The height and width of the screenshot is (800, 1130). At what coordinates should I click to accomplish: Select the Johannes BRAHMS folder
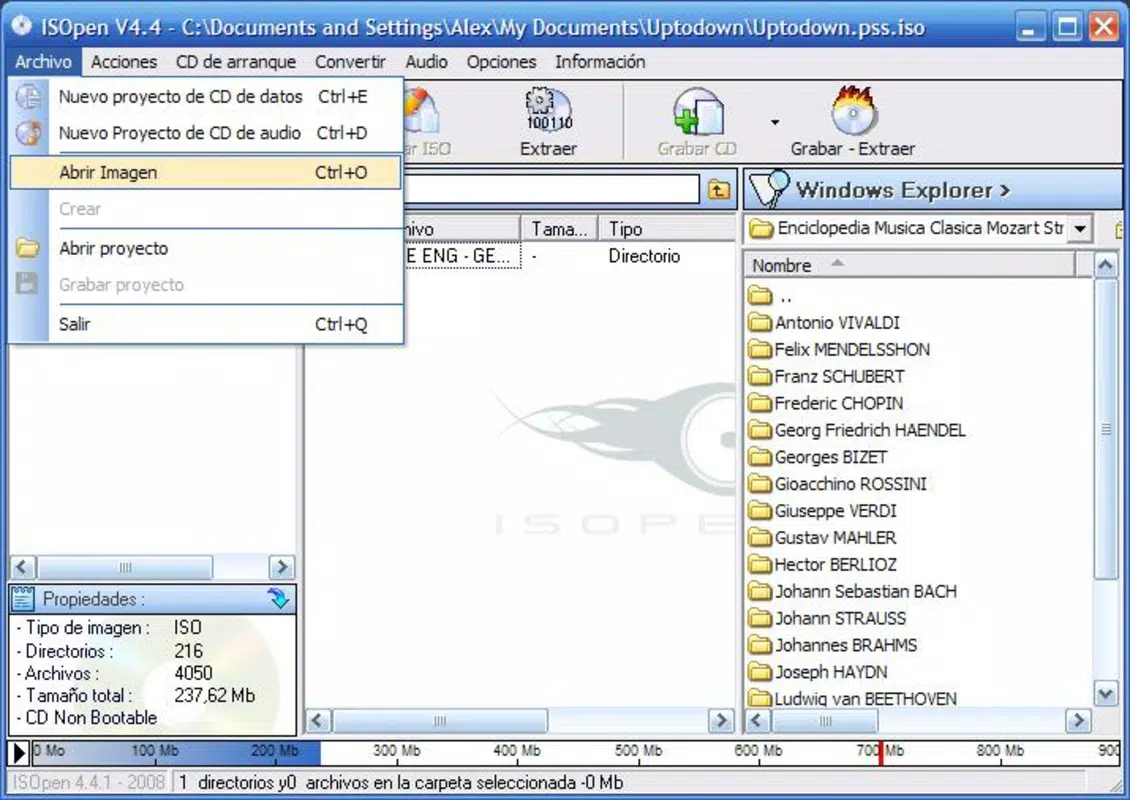point(832,645)
